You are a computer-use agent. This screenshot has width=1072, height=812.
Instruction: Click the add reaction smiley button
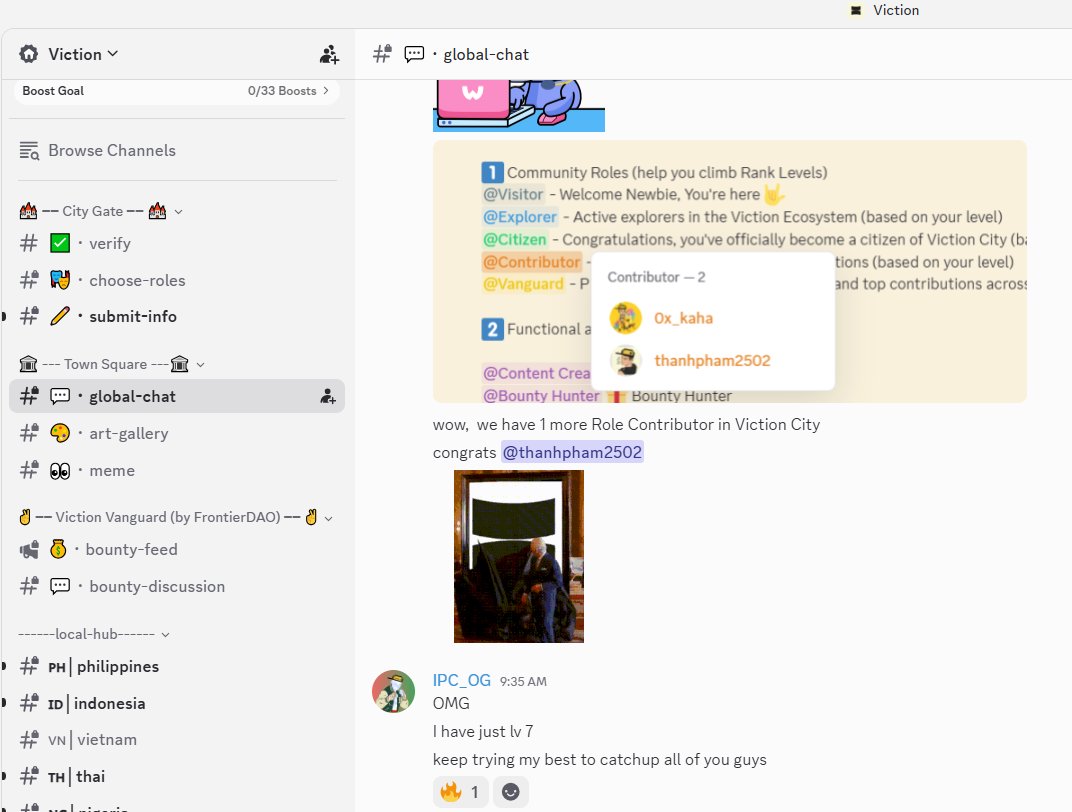[x=511, y=791]
